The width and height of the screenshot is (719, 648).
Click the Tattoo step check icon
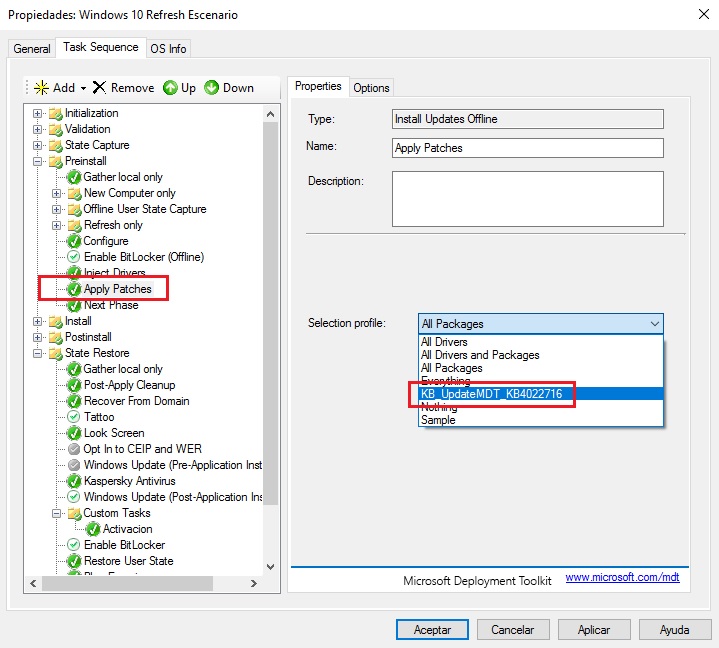[x=74, y=417]
